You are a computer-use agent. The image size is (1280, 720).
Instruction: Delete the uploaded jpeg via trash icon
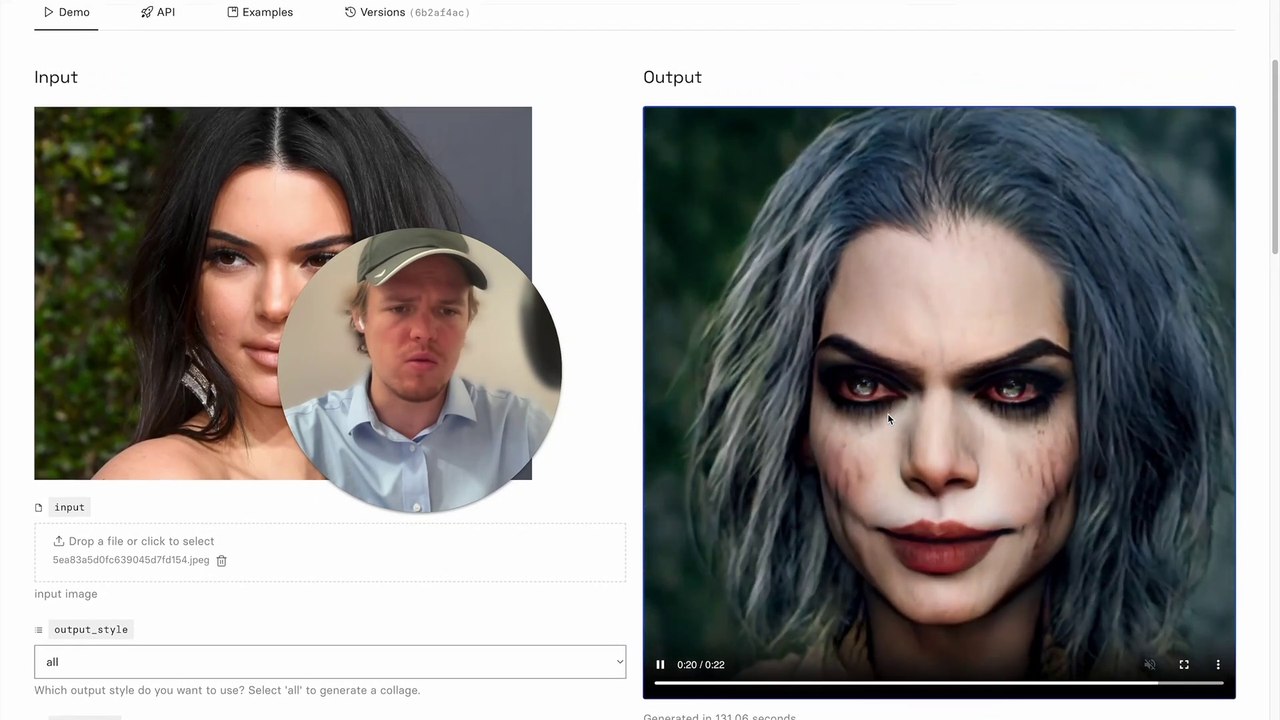(x=222, y=561)
